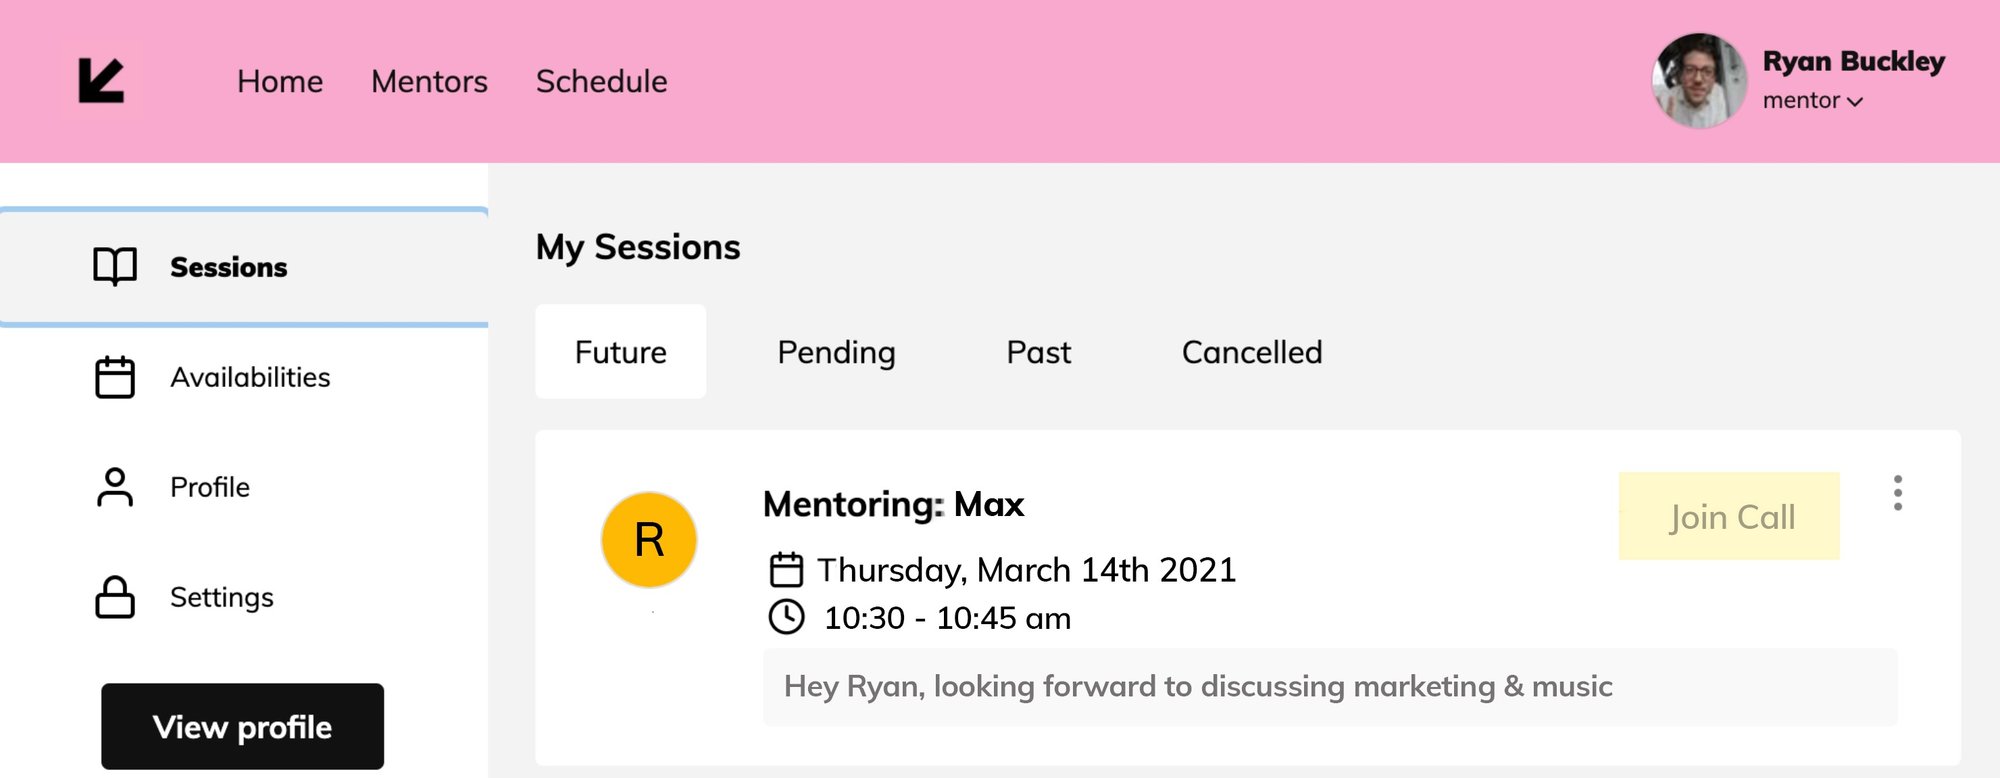Switch to the Pending sessions tab
This screenshot has height=778, width=2000.
pyautogui.click(x=836, y=352)
